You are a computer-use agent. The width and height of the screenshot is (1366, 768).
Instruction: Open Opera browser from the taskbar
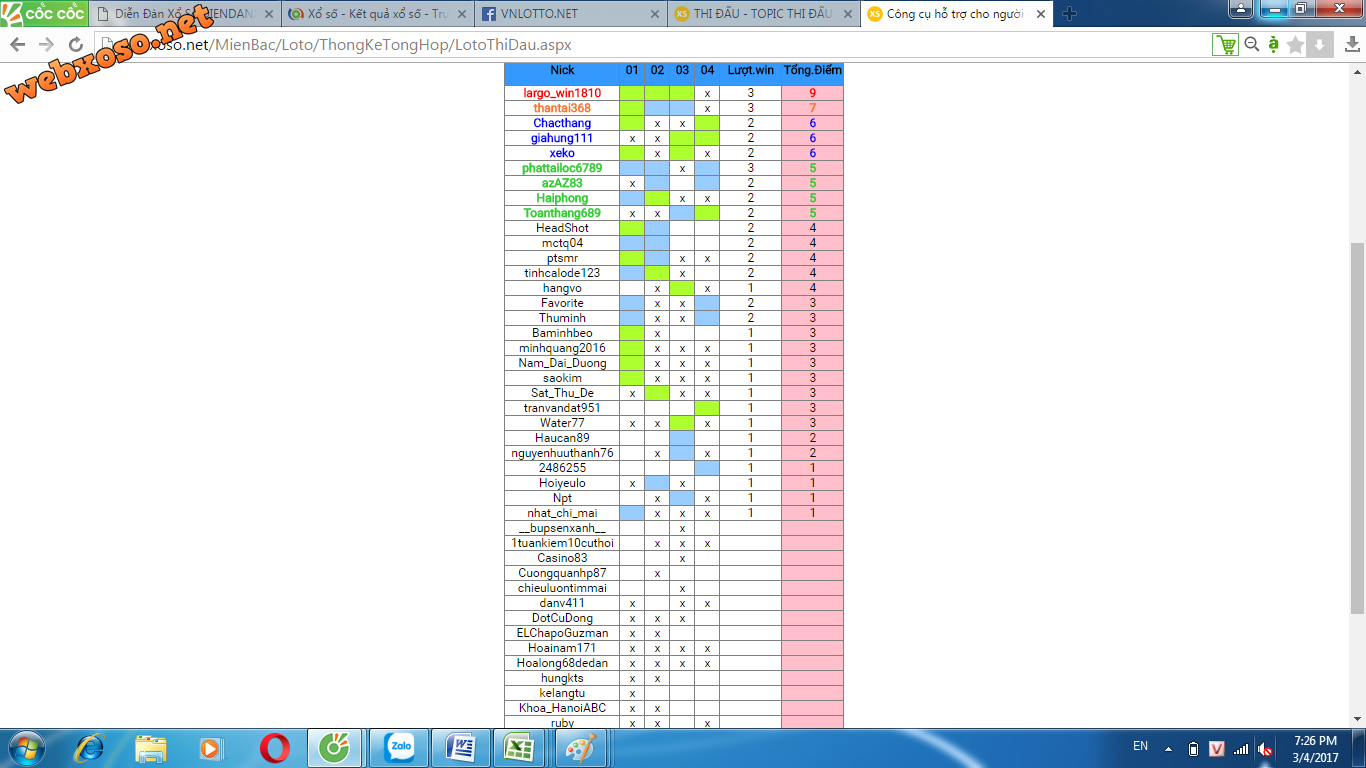click(x=275, y=747)
